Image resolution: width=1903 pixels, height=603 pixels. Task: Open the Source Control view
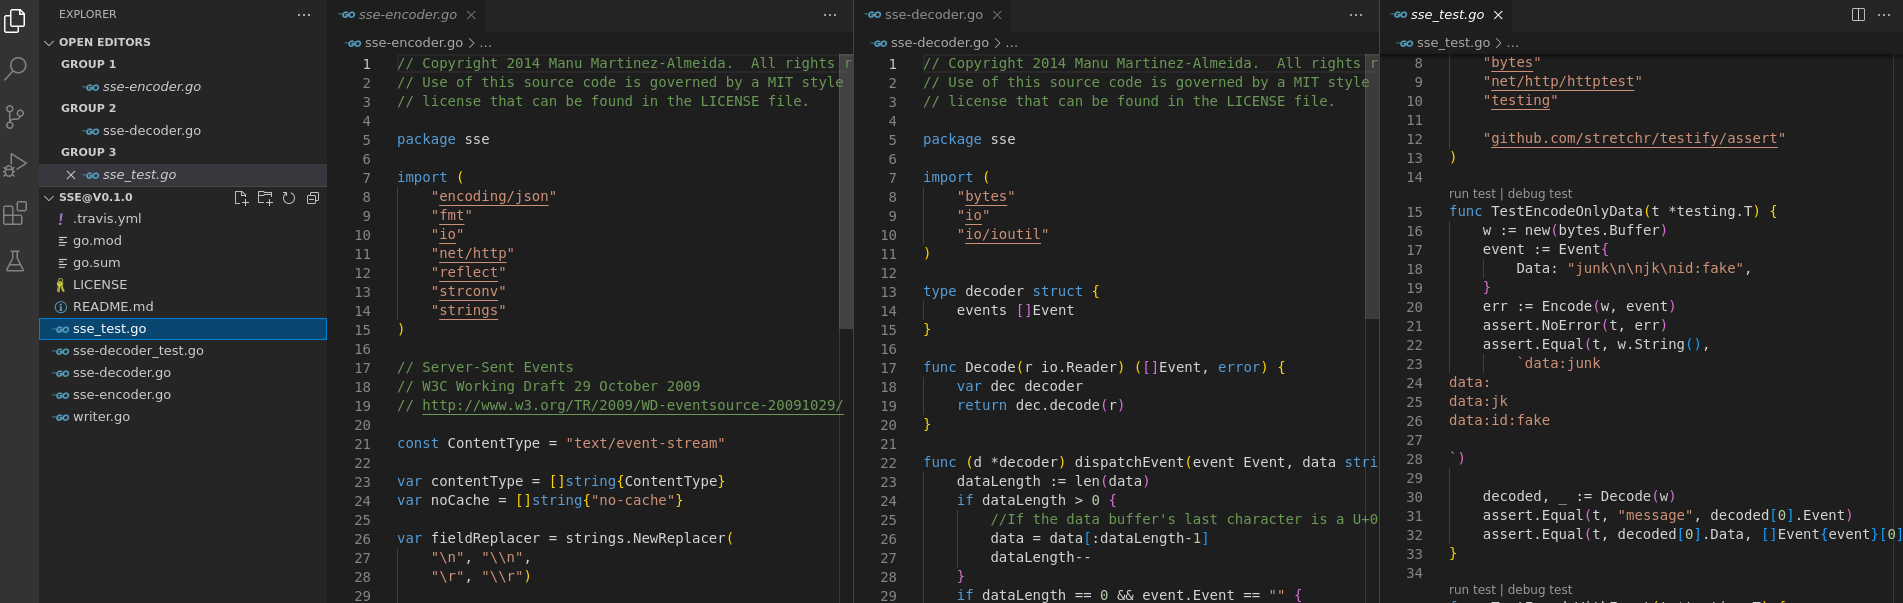tap(15, 117)
